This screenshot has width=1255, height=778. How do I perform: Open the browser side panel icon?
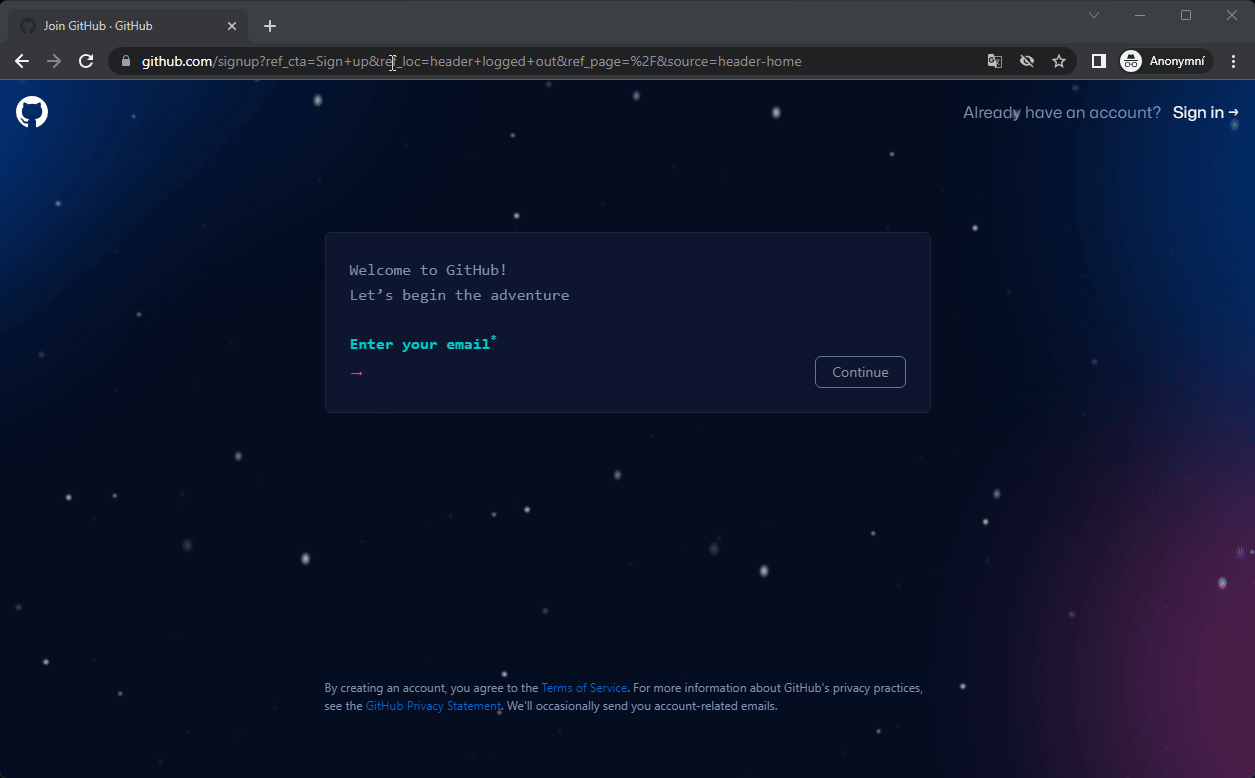1097,61
